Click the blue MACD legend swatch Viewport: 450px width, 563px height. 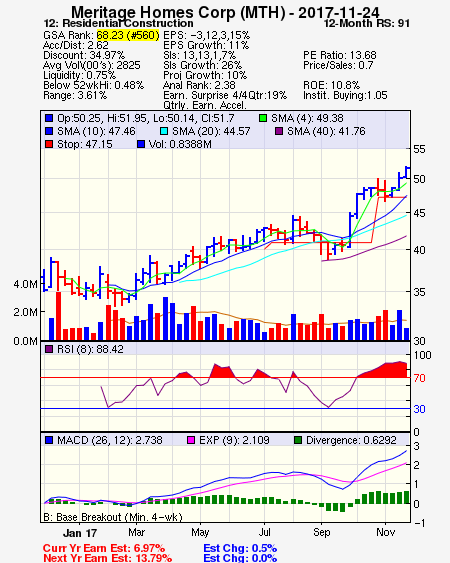pos(49,440)
